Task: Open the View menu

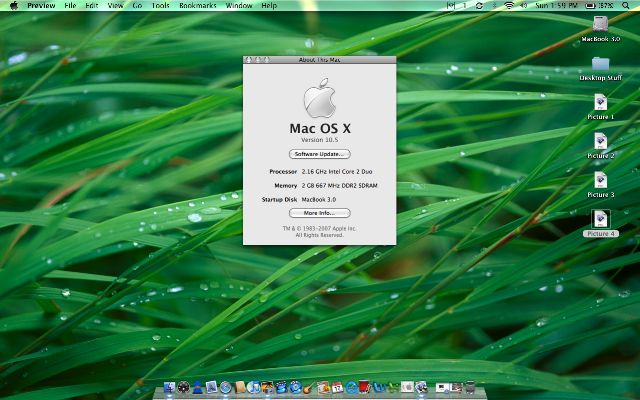Action: 116,6
